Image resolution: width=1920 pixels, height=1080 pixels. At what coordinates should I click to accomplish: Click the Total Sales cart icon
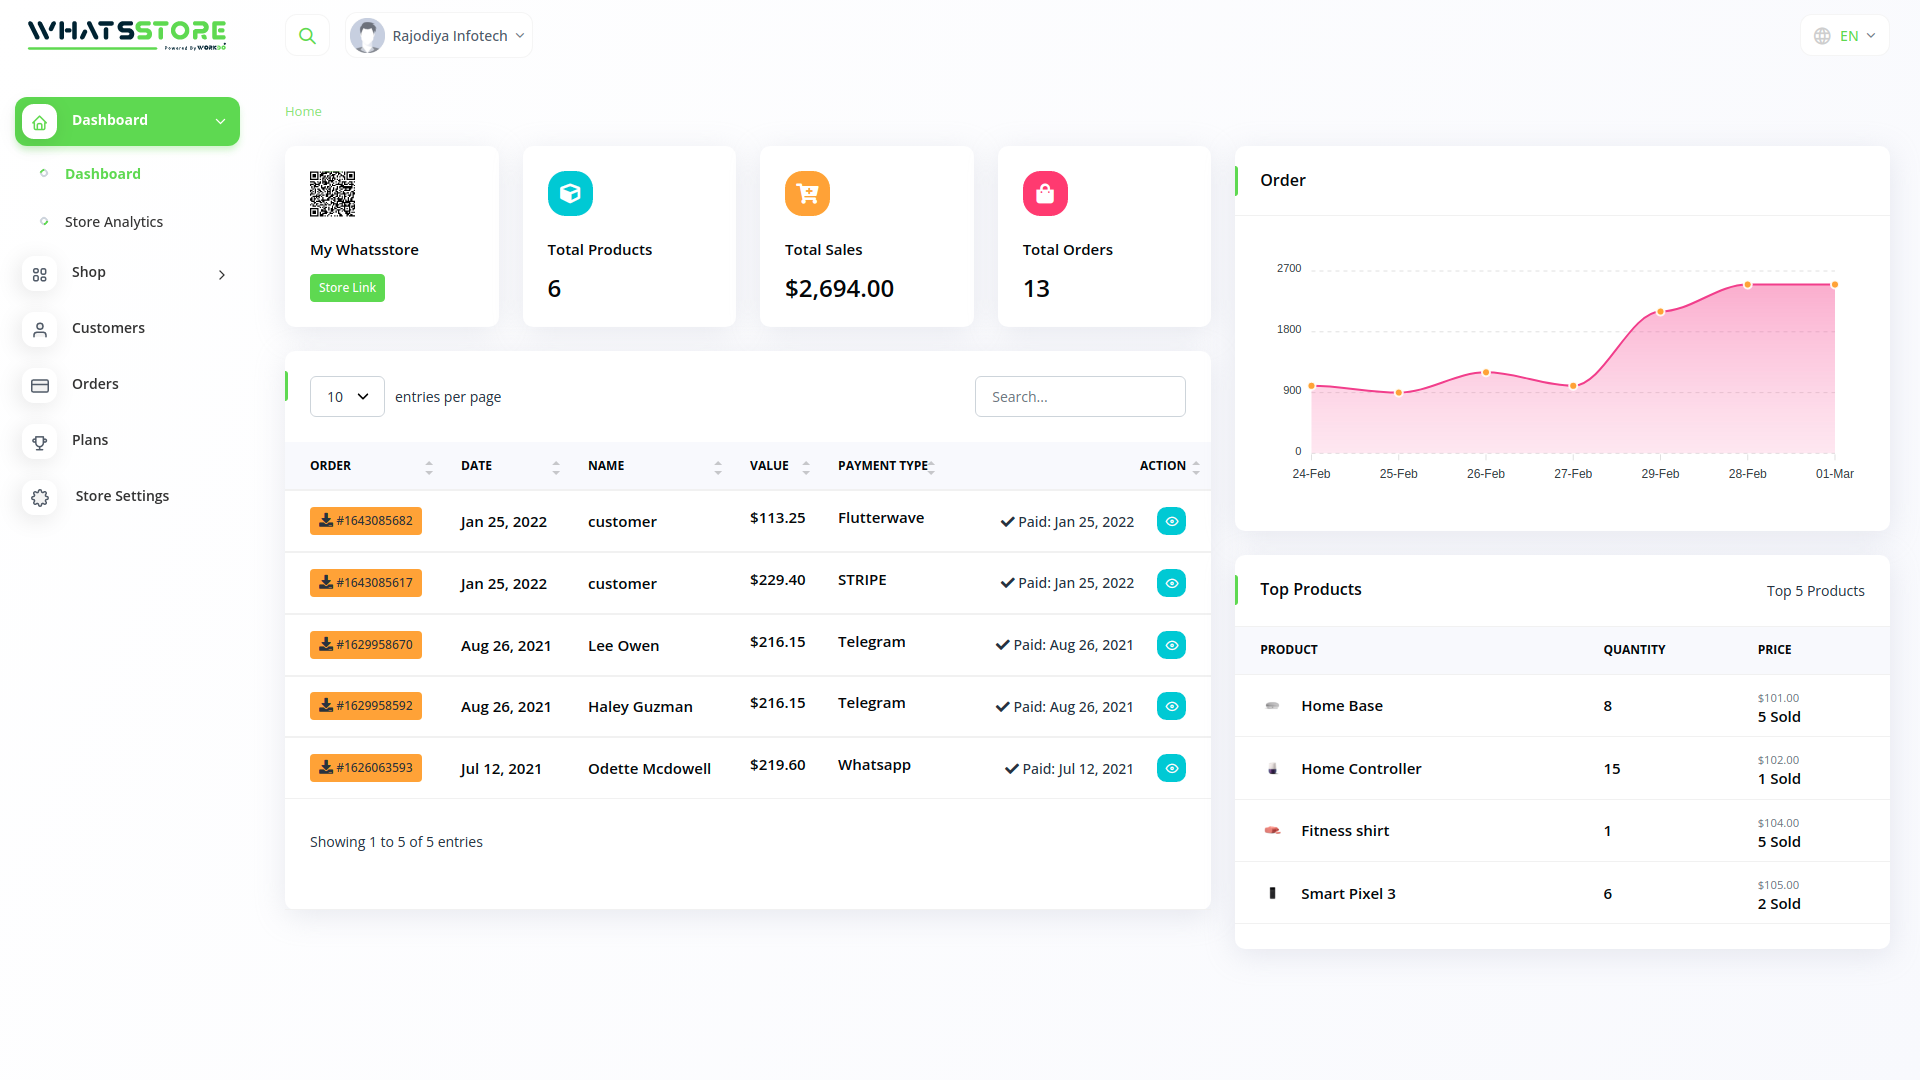coord(807,194)
